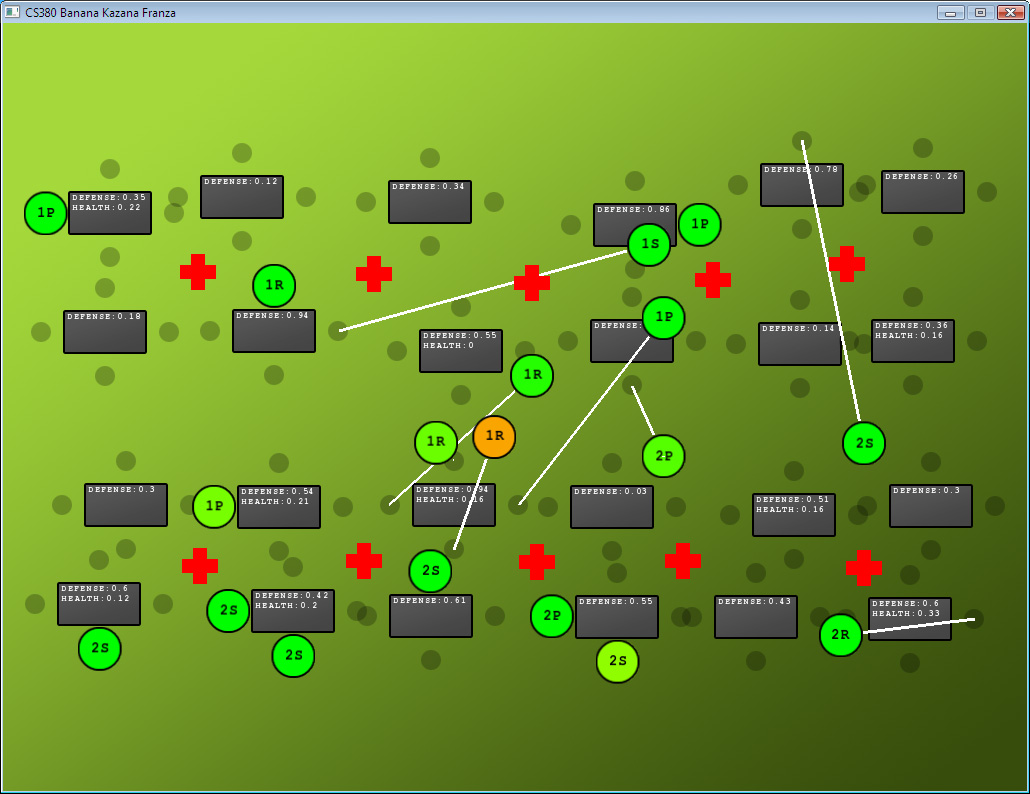
Task: Click the 2S unit left of DEFENSE:0.42 bunker
Action: coord(228,611)
